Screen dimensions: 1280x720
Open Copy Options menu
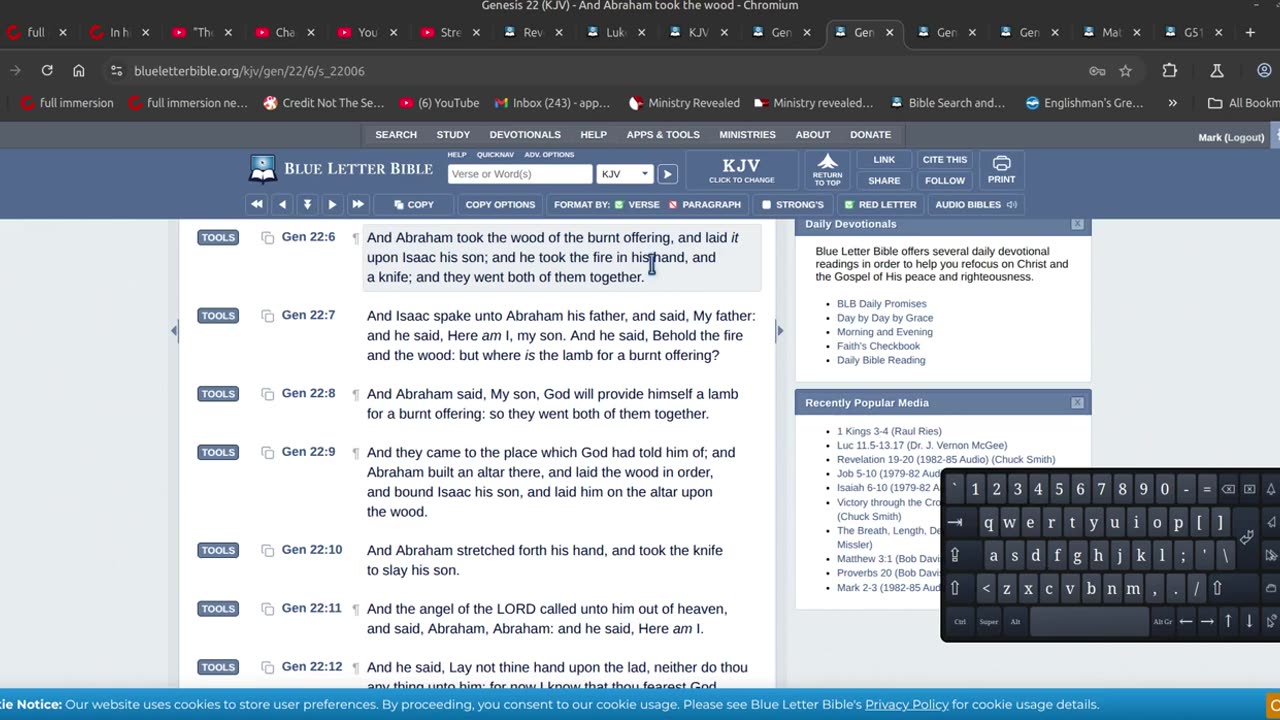(500, 204)
